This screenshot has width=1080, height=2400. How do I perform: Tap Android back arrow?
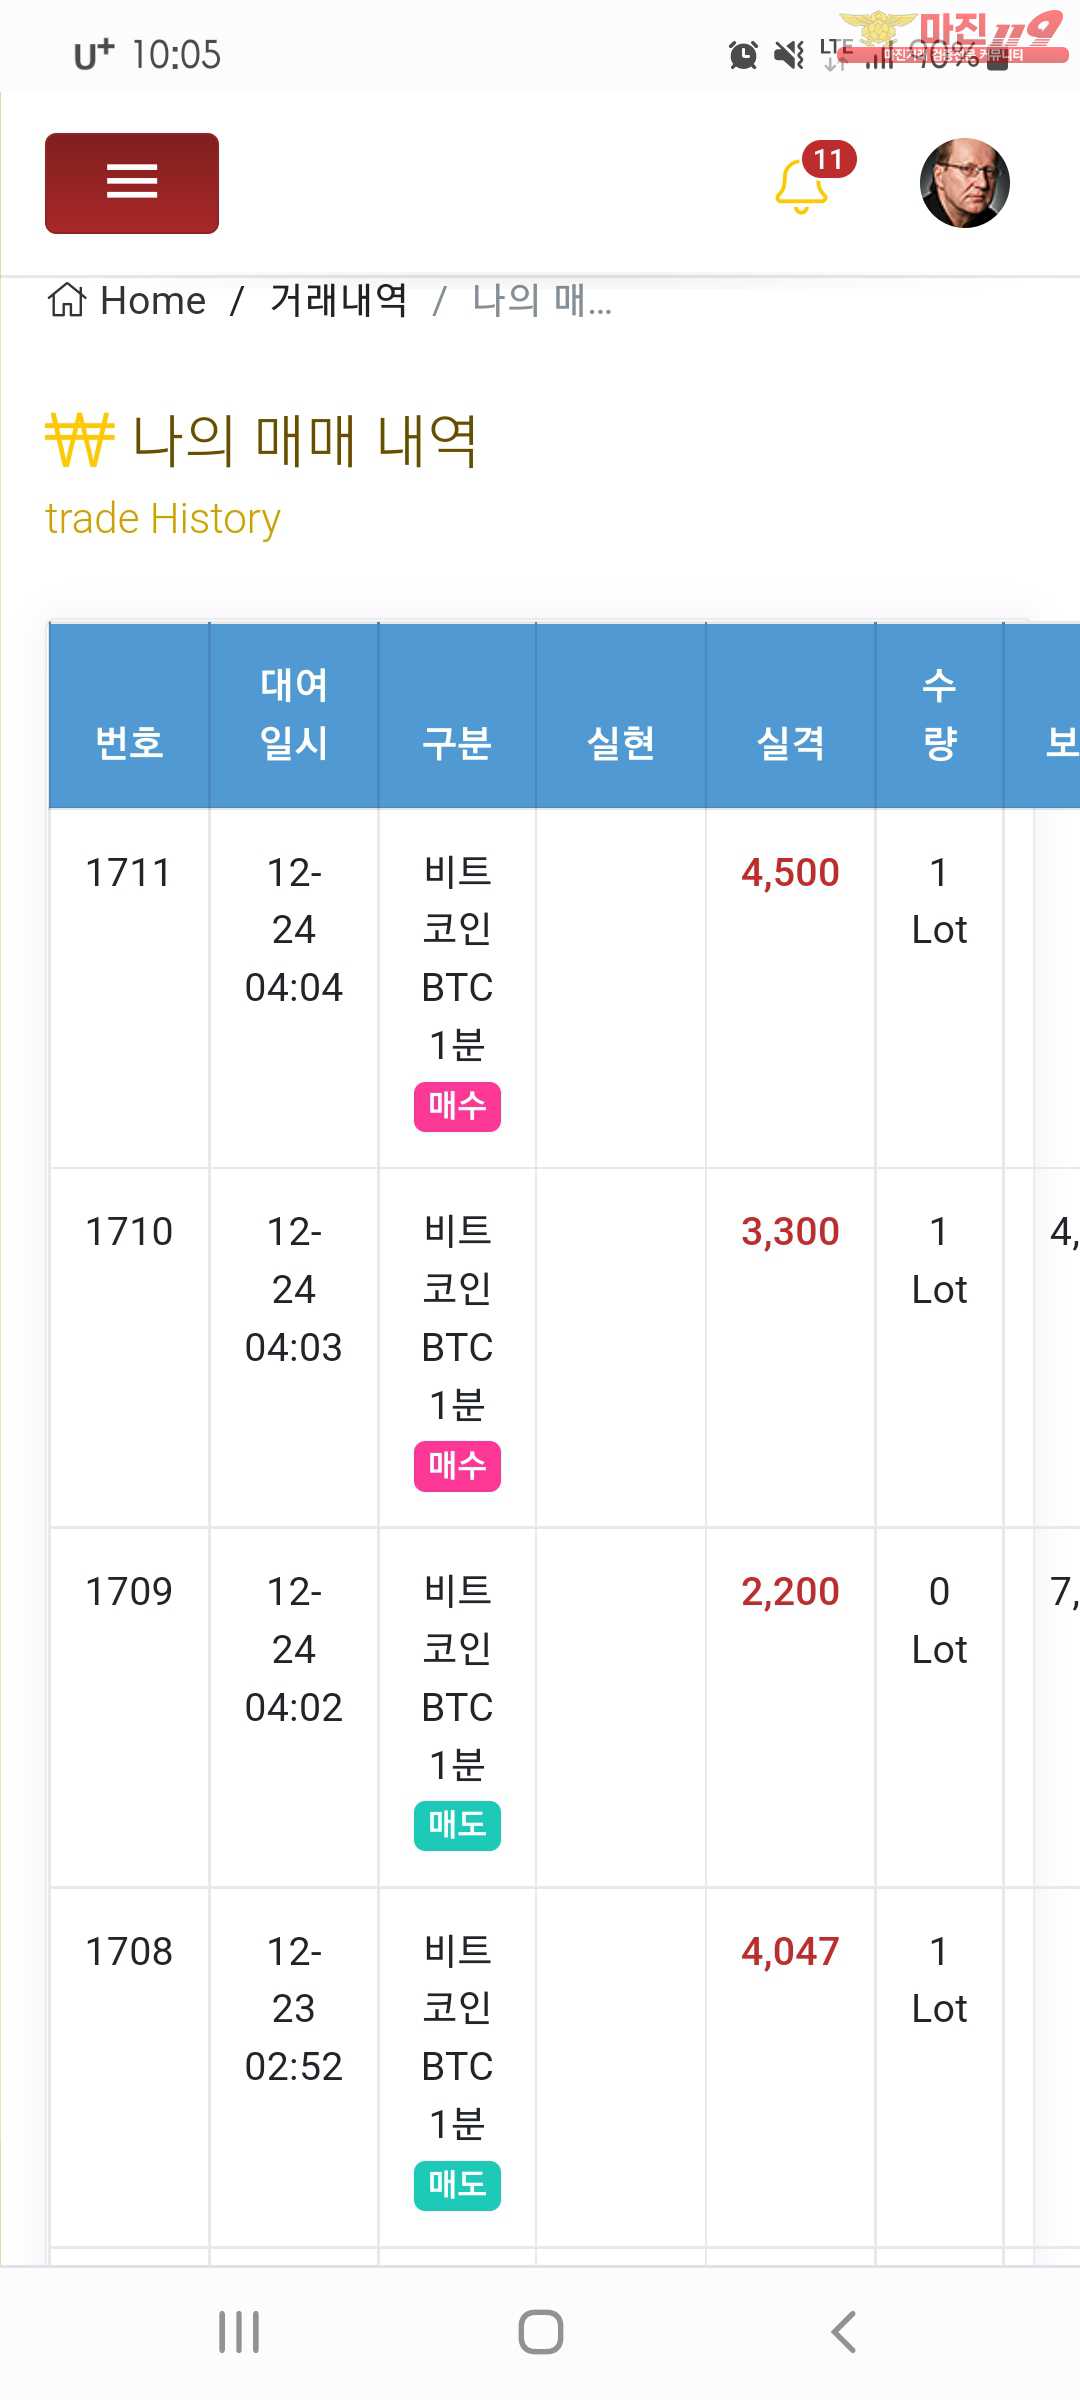[844, 2332]
